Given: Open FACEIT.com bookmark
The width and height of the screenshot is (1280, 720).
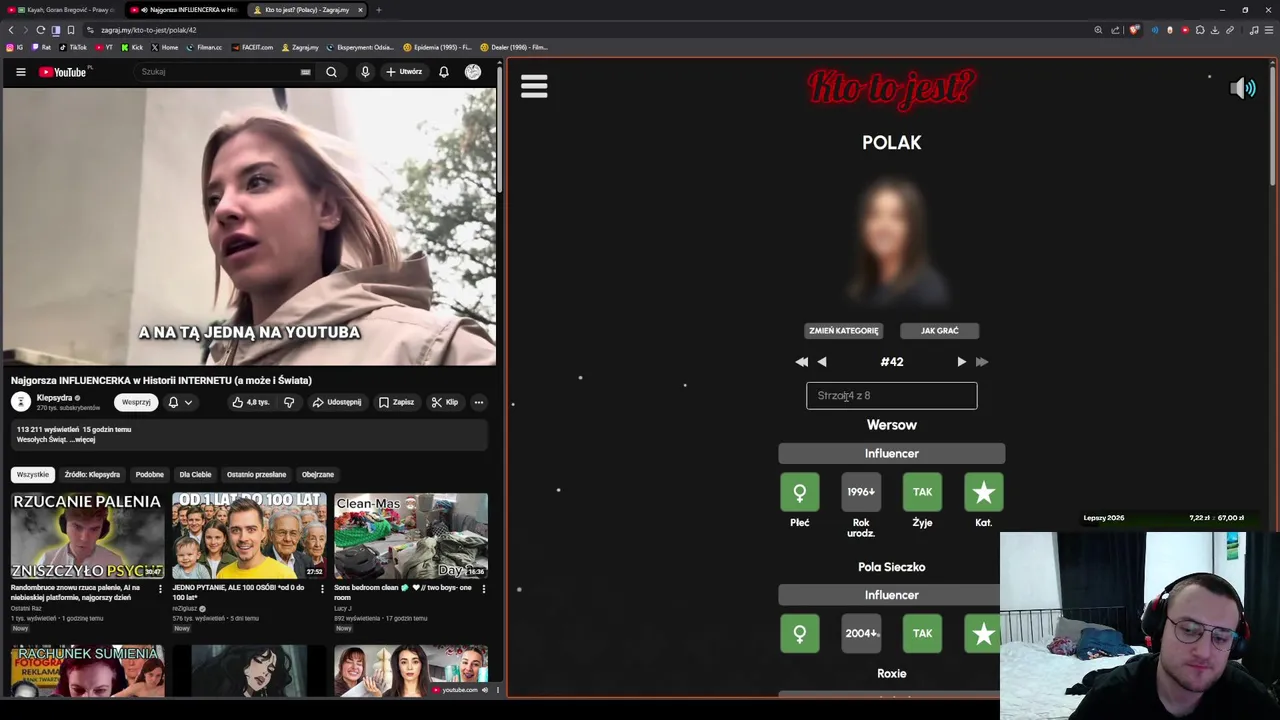Looking at the screenshot, I should point(252,47).
